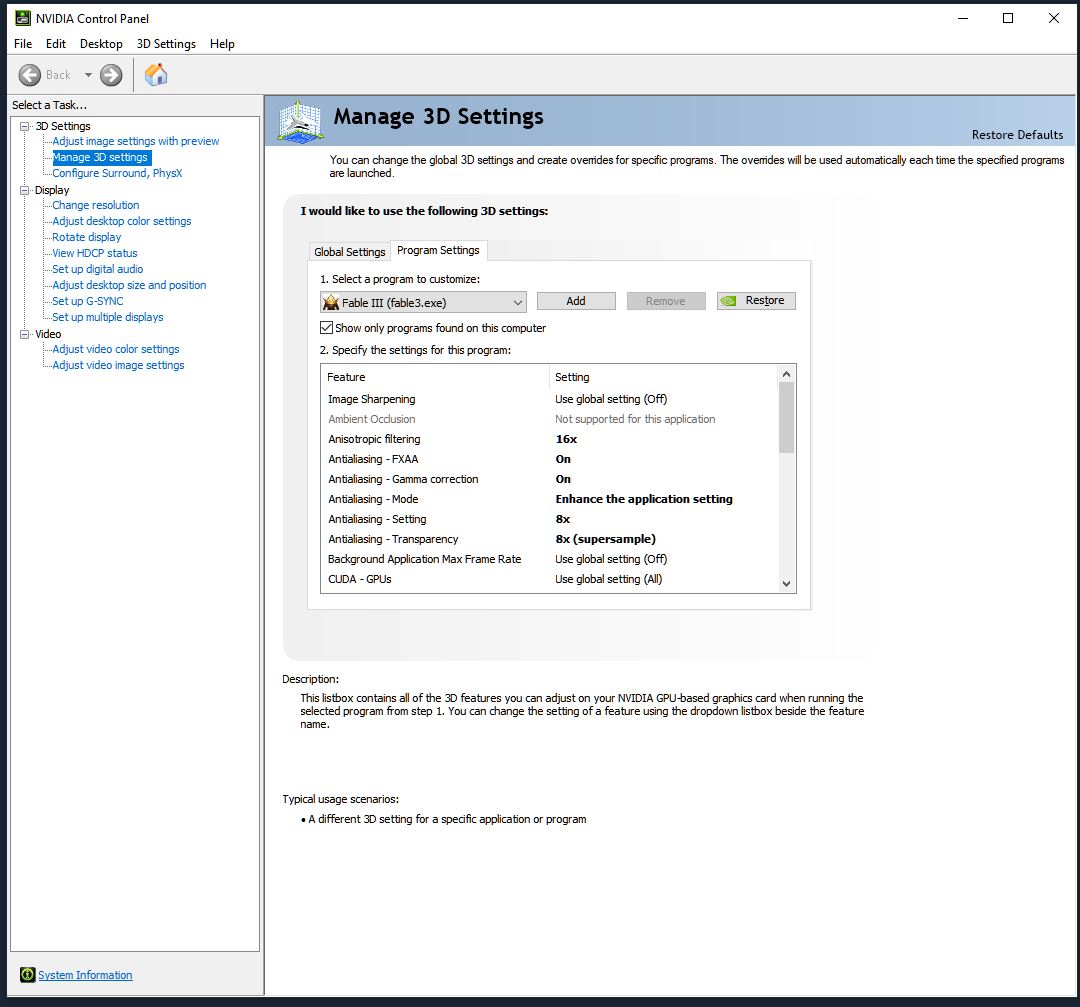
Task: Collapse the 3D Settings tree node
Action: (25, 126)
